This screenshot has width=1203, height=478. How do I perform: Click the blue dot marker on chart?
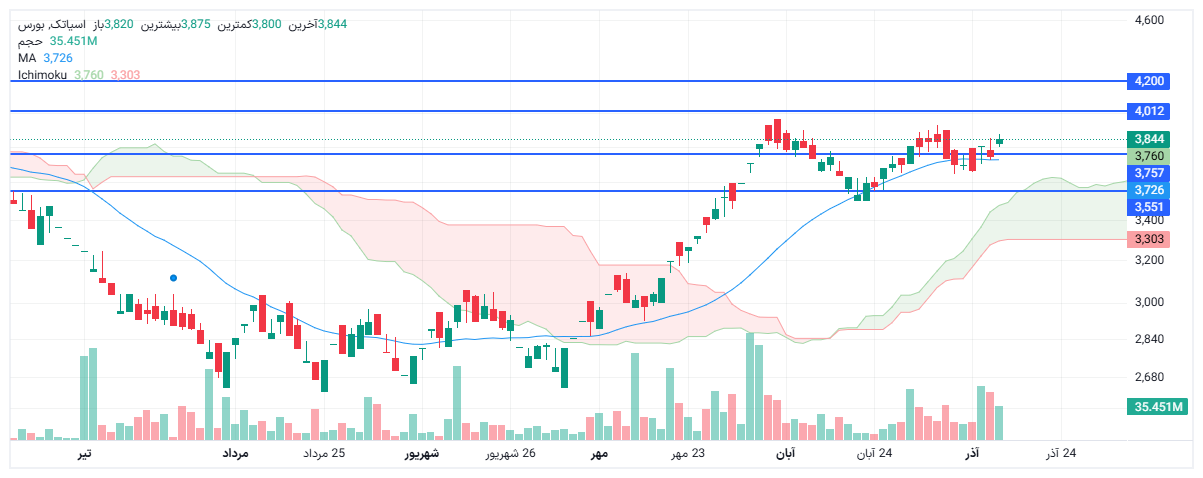click(x=174, y=277)
